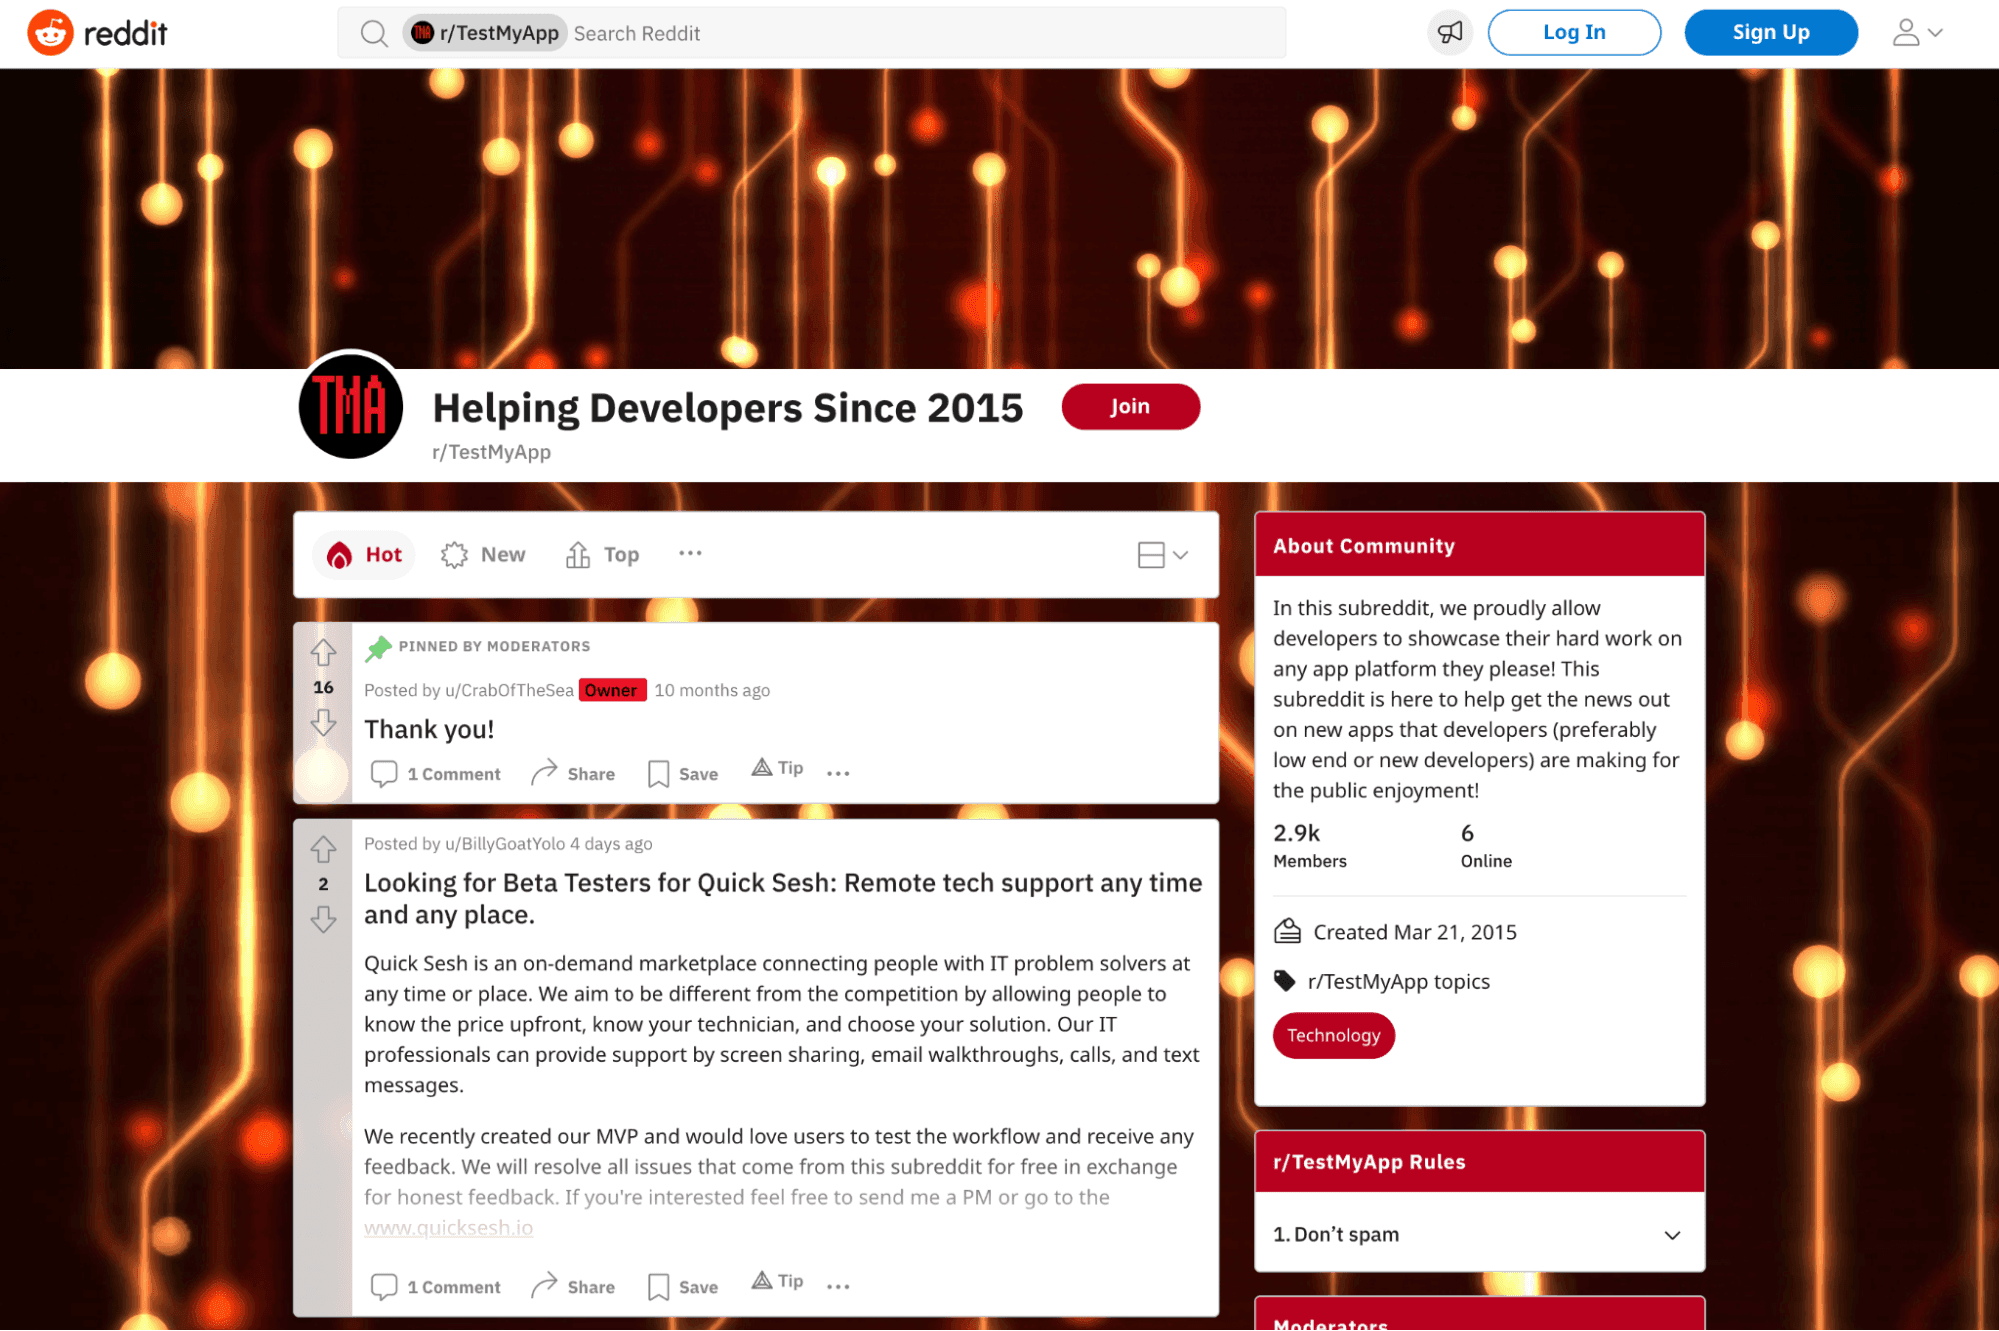This screenshot has height=1331, width=1999.
Task: Upvote the Quick Sesh beta testers post
Action: [x=323, y=850]
